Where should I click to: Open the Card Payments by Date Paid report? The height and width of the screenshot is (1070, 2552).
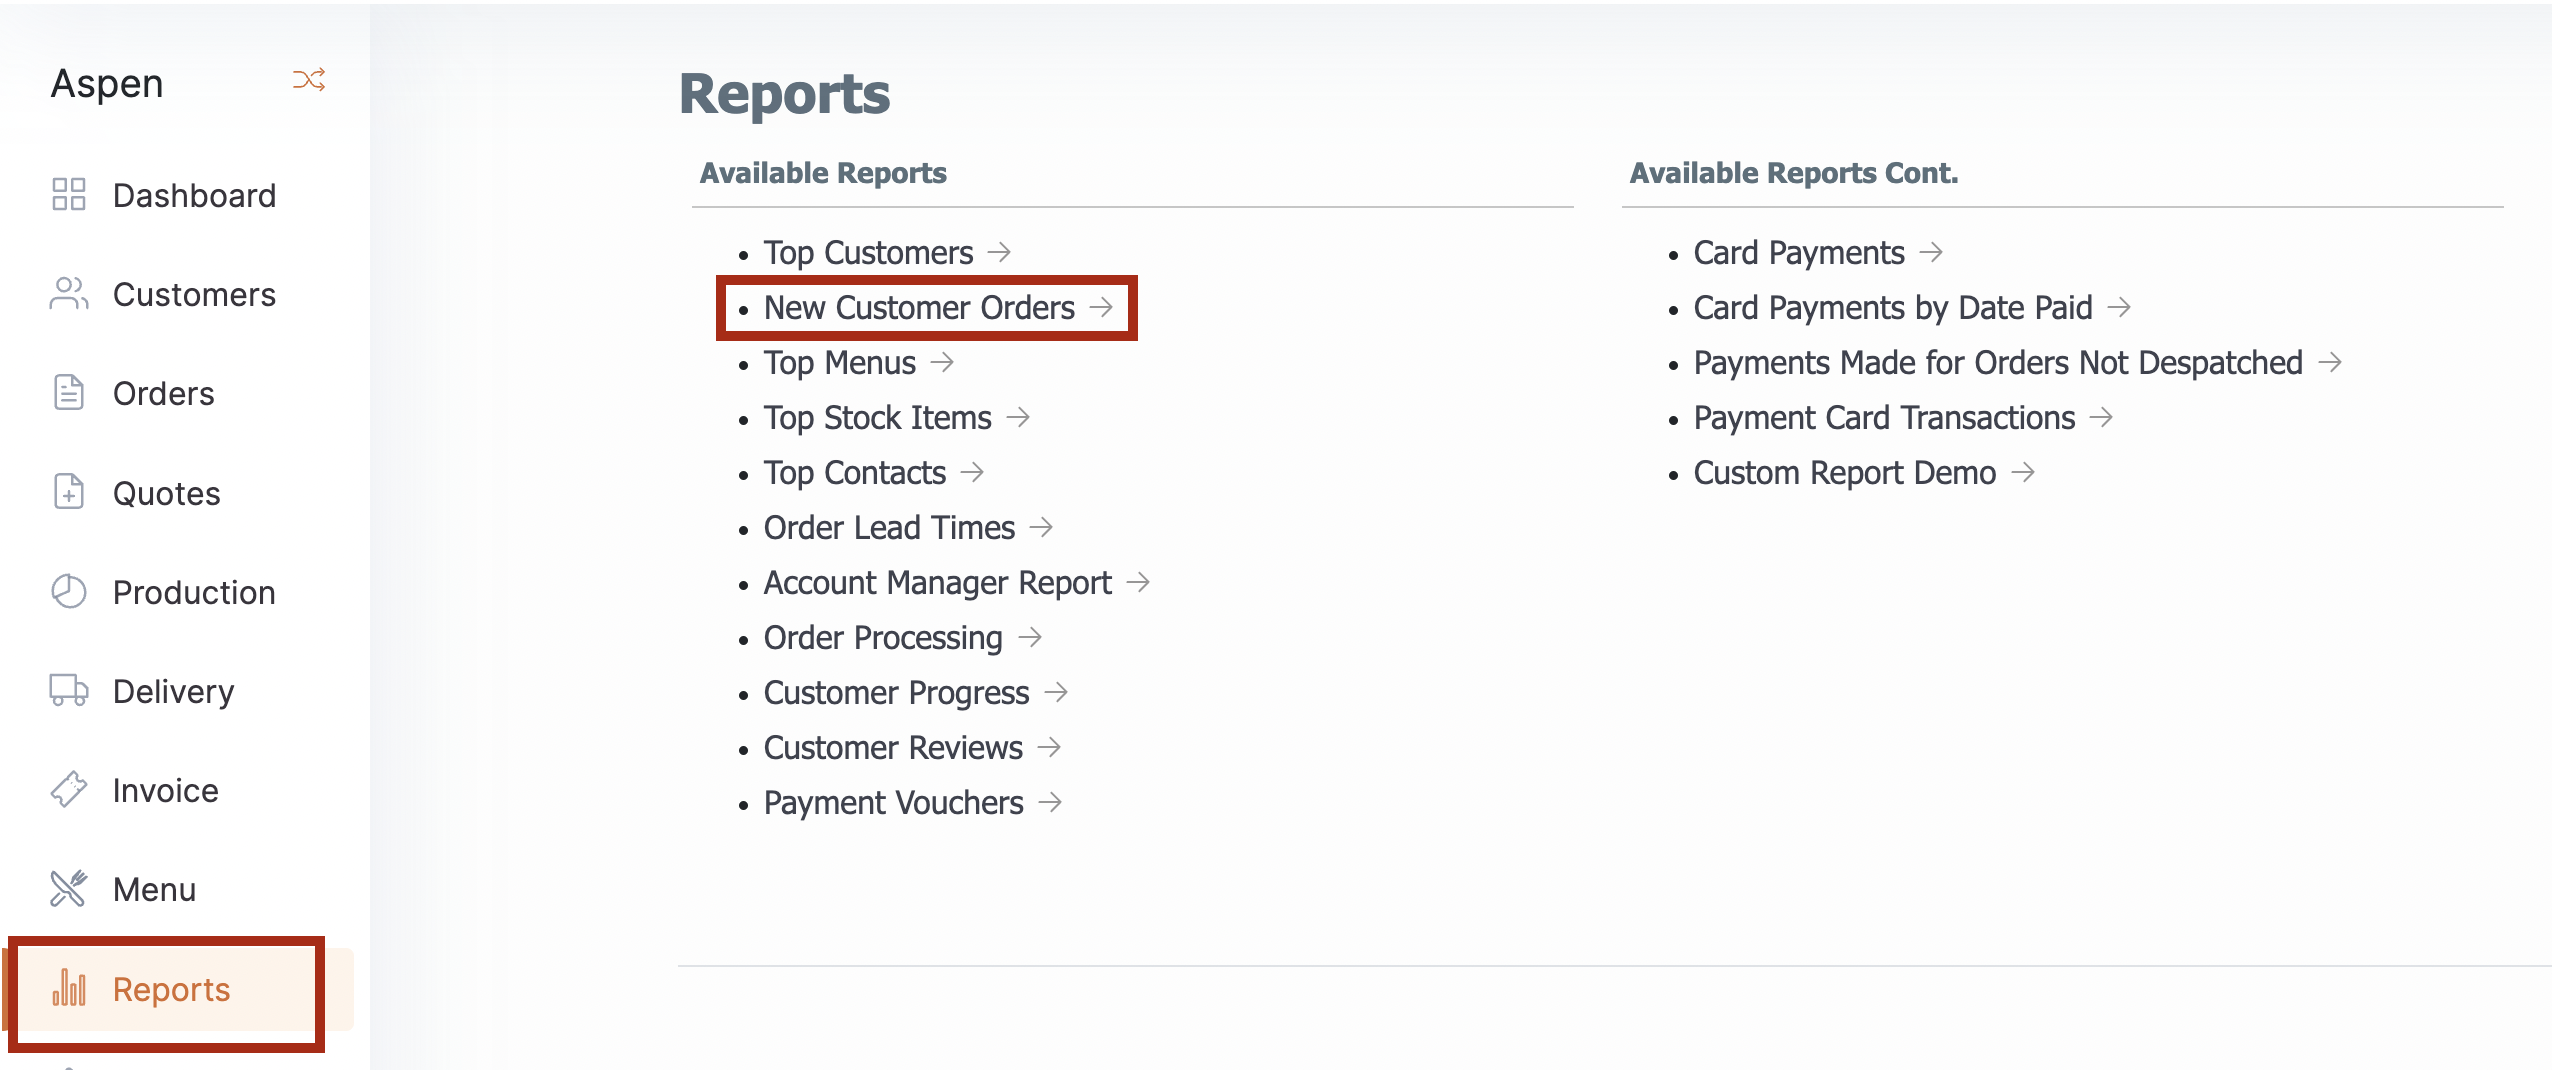[x=1911, y=308]
